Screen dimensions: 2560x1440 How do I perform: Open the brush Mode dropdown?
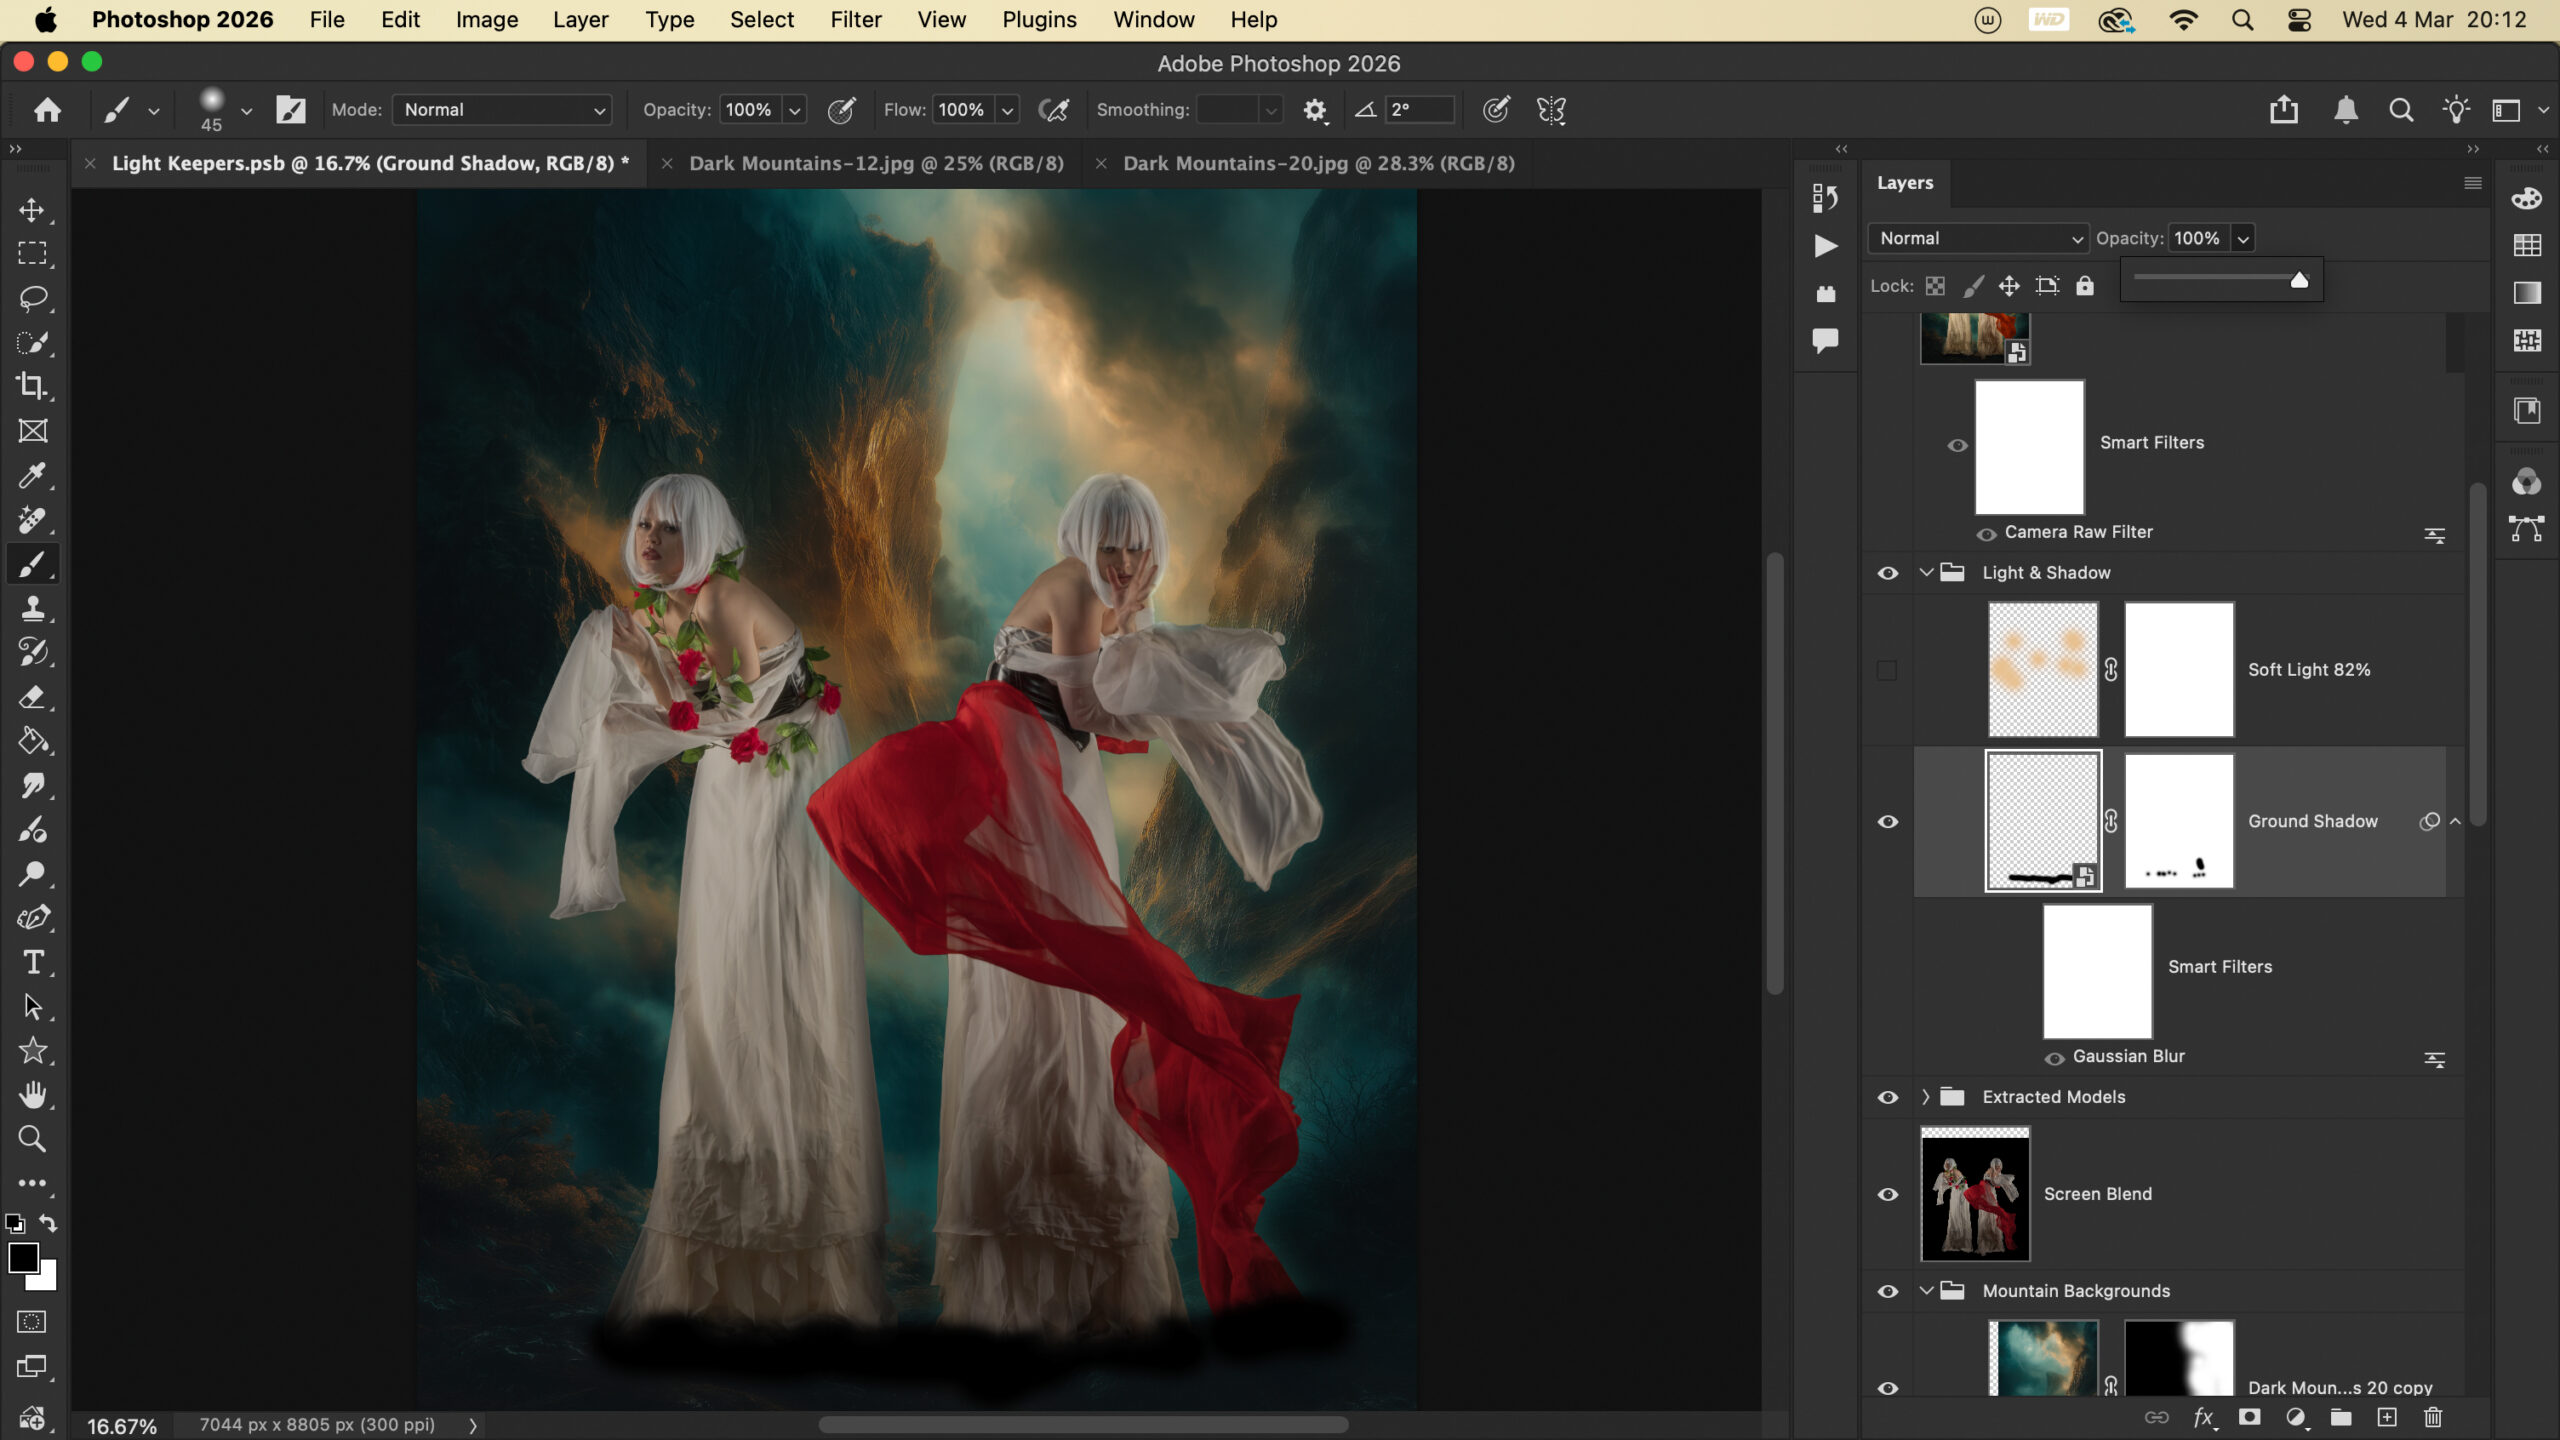502,110
